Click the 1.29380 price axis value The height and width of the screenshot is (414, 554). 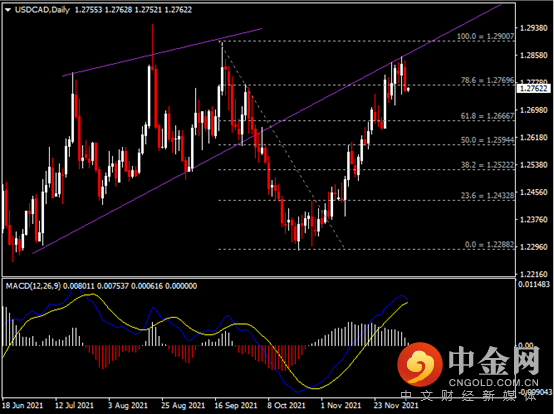coord(534,28)
